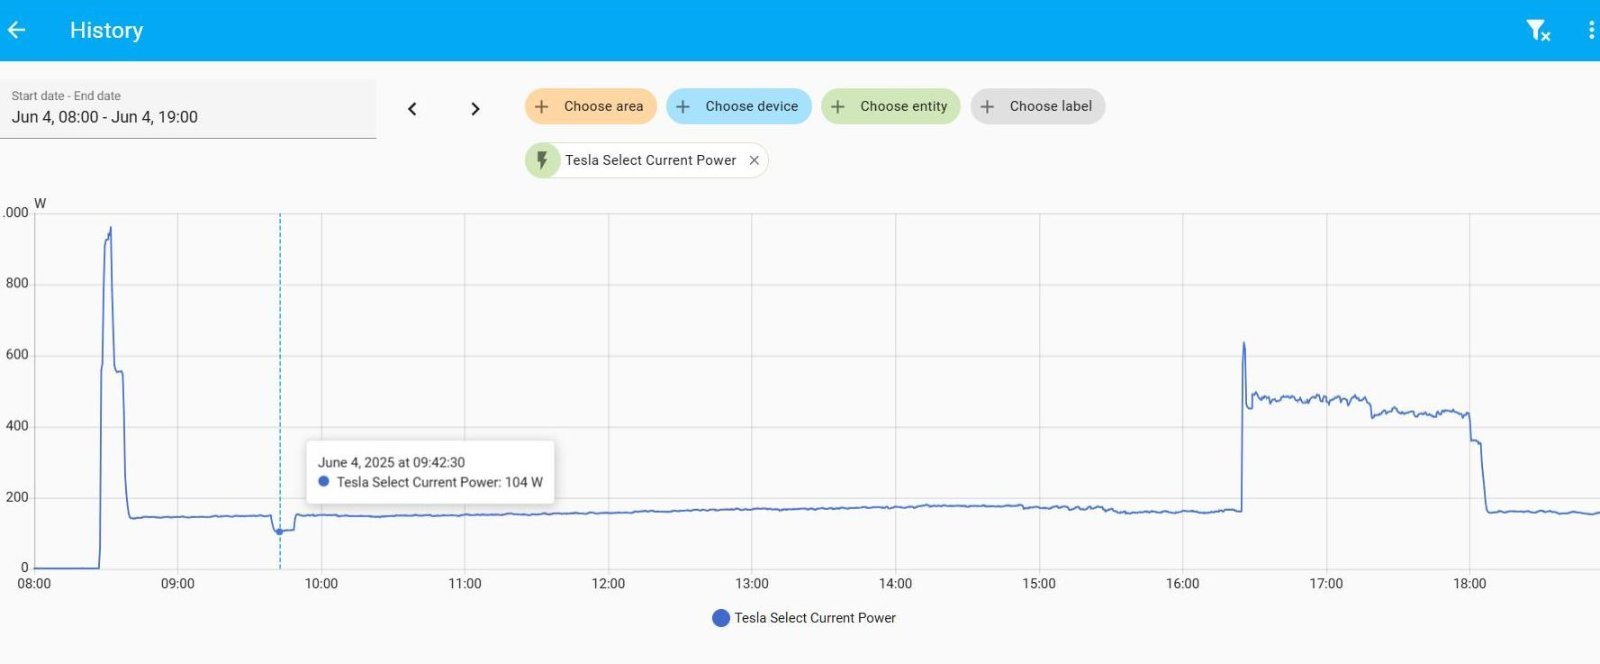This screenshot has height=664, width=1600.
Task: Click the 12:00 time axis label
Action: (x=608, y=584)
